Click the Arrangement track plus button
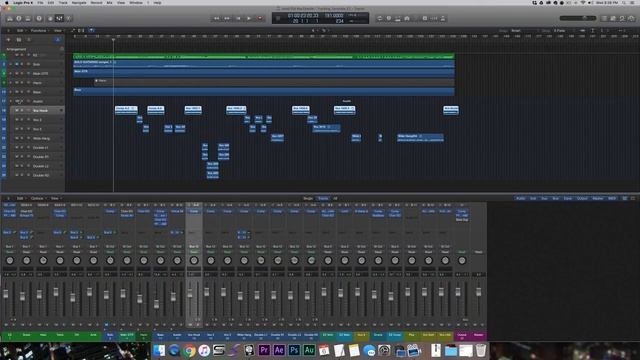 [62, 49]
